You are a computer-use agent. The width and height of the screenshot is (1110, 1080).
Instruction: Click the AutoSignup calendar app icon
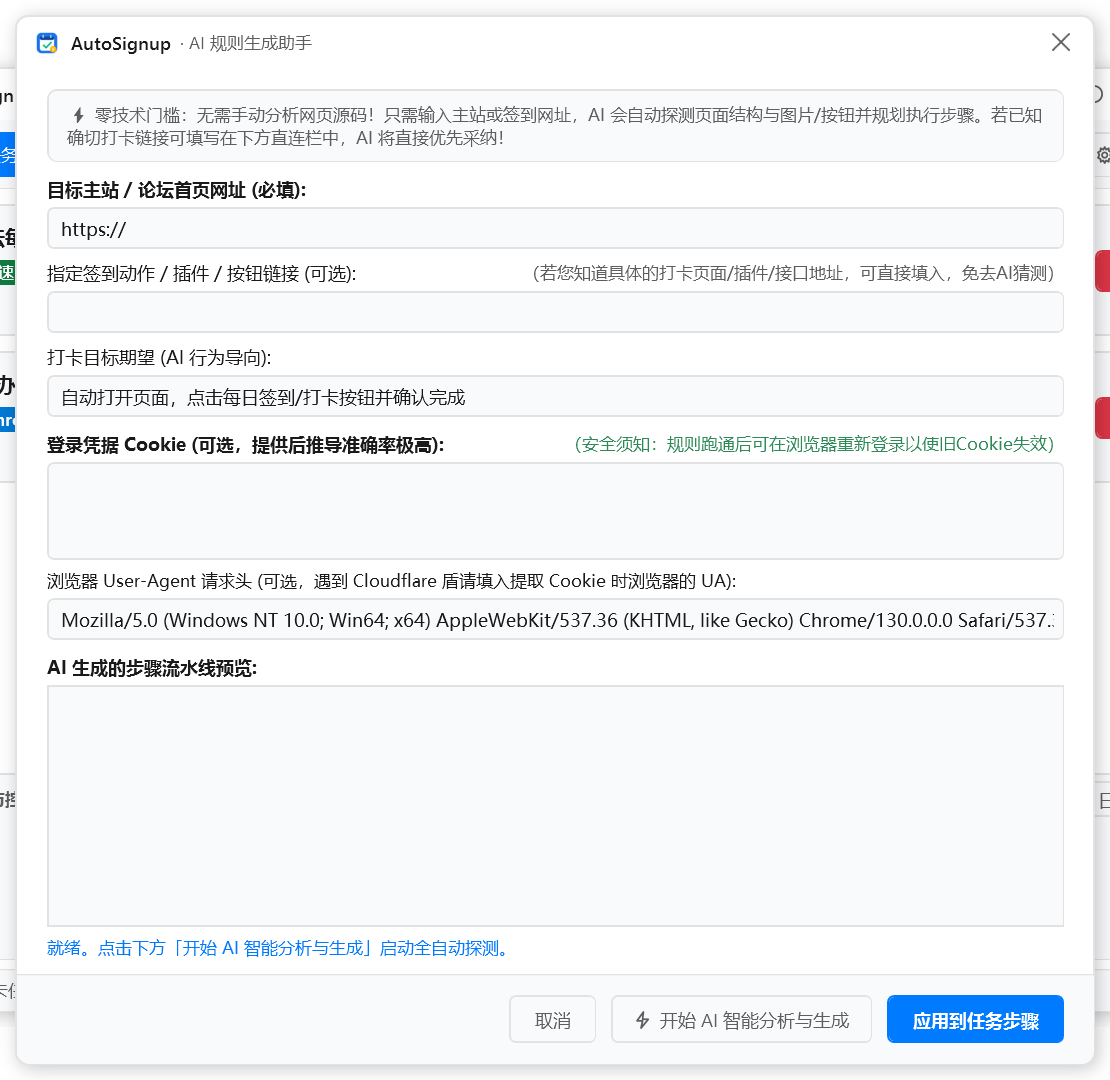pyautogui.click(x=47, y=43)
